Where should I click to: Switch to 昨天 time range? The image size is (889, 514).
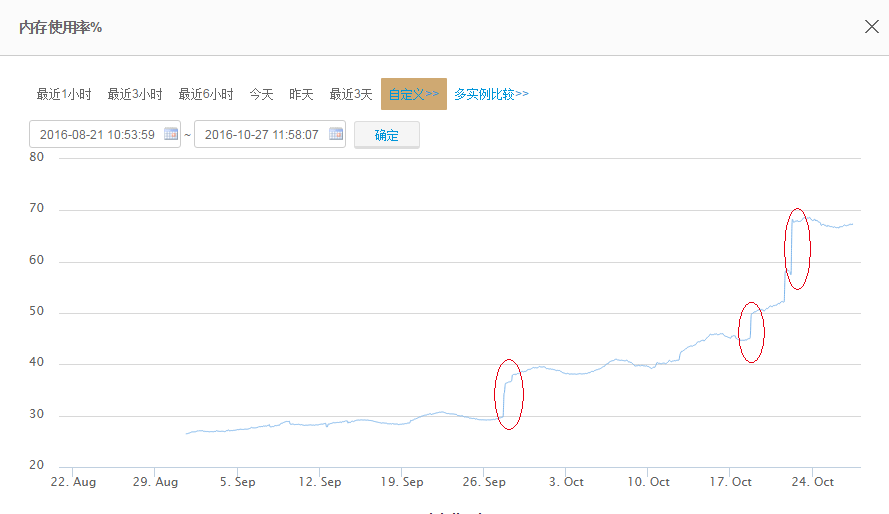pyautogui.click(x=301, y=94)
